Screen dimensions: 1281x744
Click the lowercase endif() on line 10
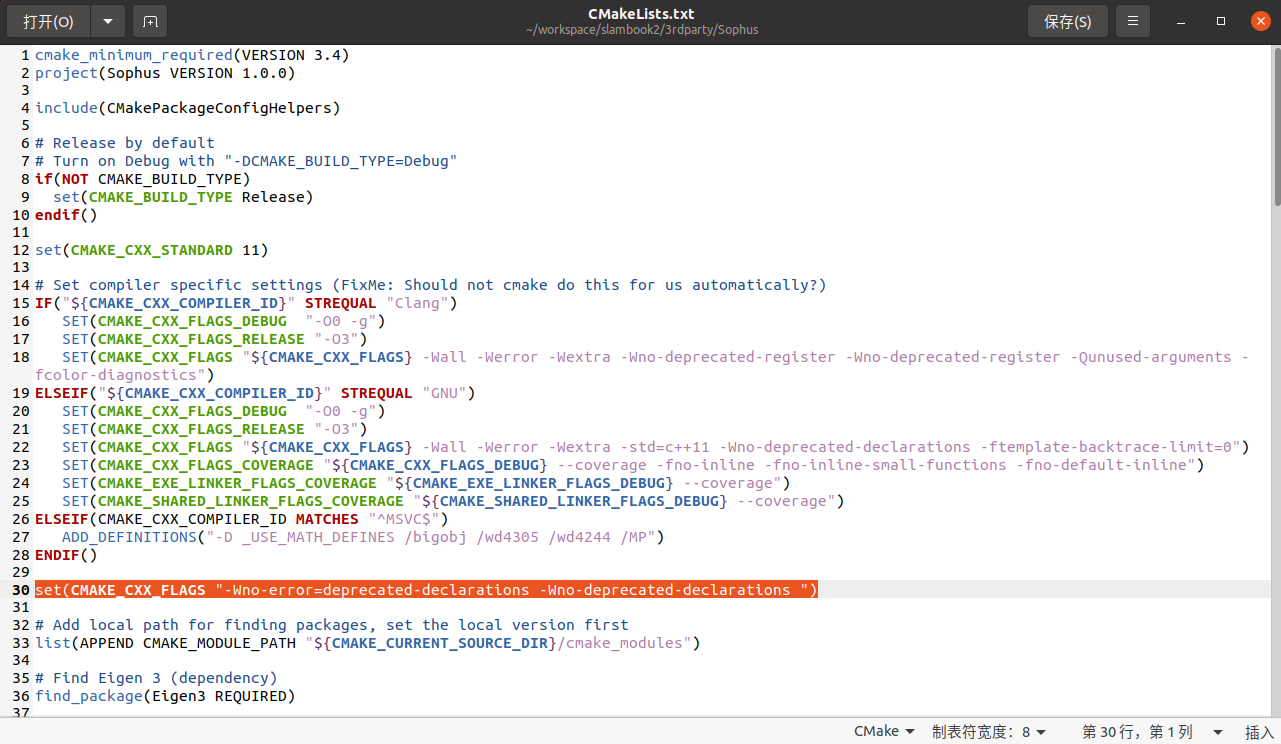[66, 215]
